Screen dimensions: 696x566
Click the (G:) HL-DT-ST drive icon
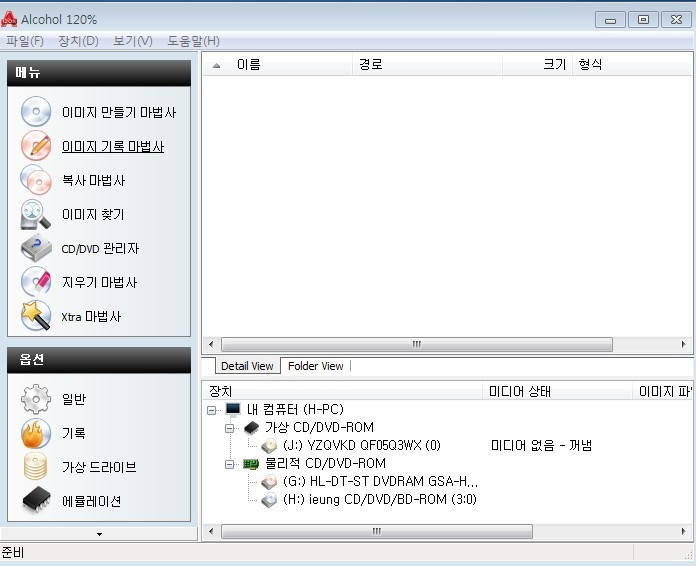click(x=269, y=481)
